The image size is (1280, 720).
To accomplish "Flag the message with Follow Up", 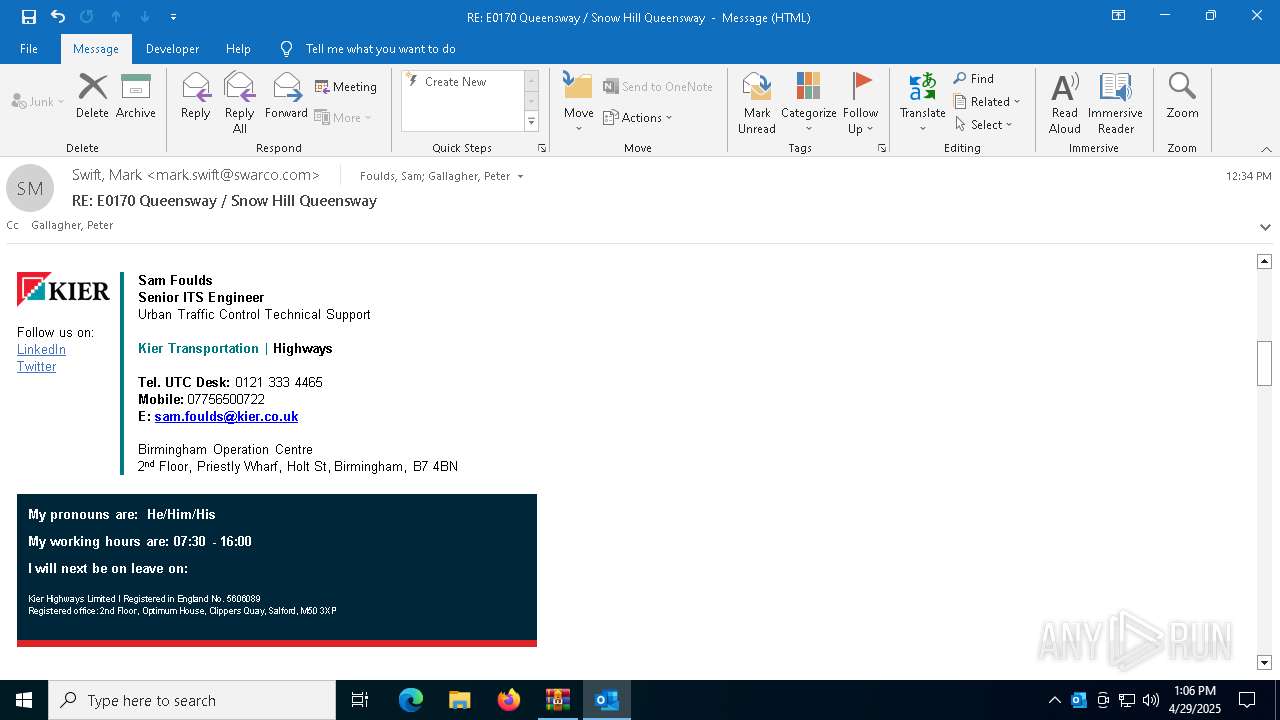I will pos(860,102).
